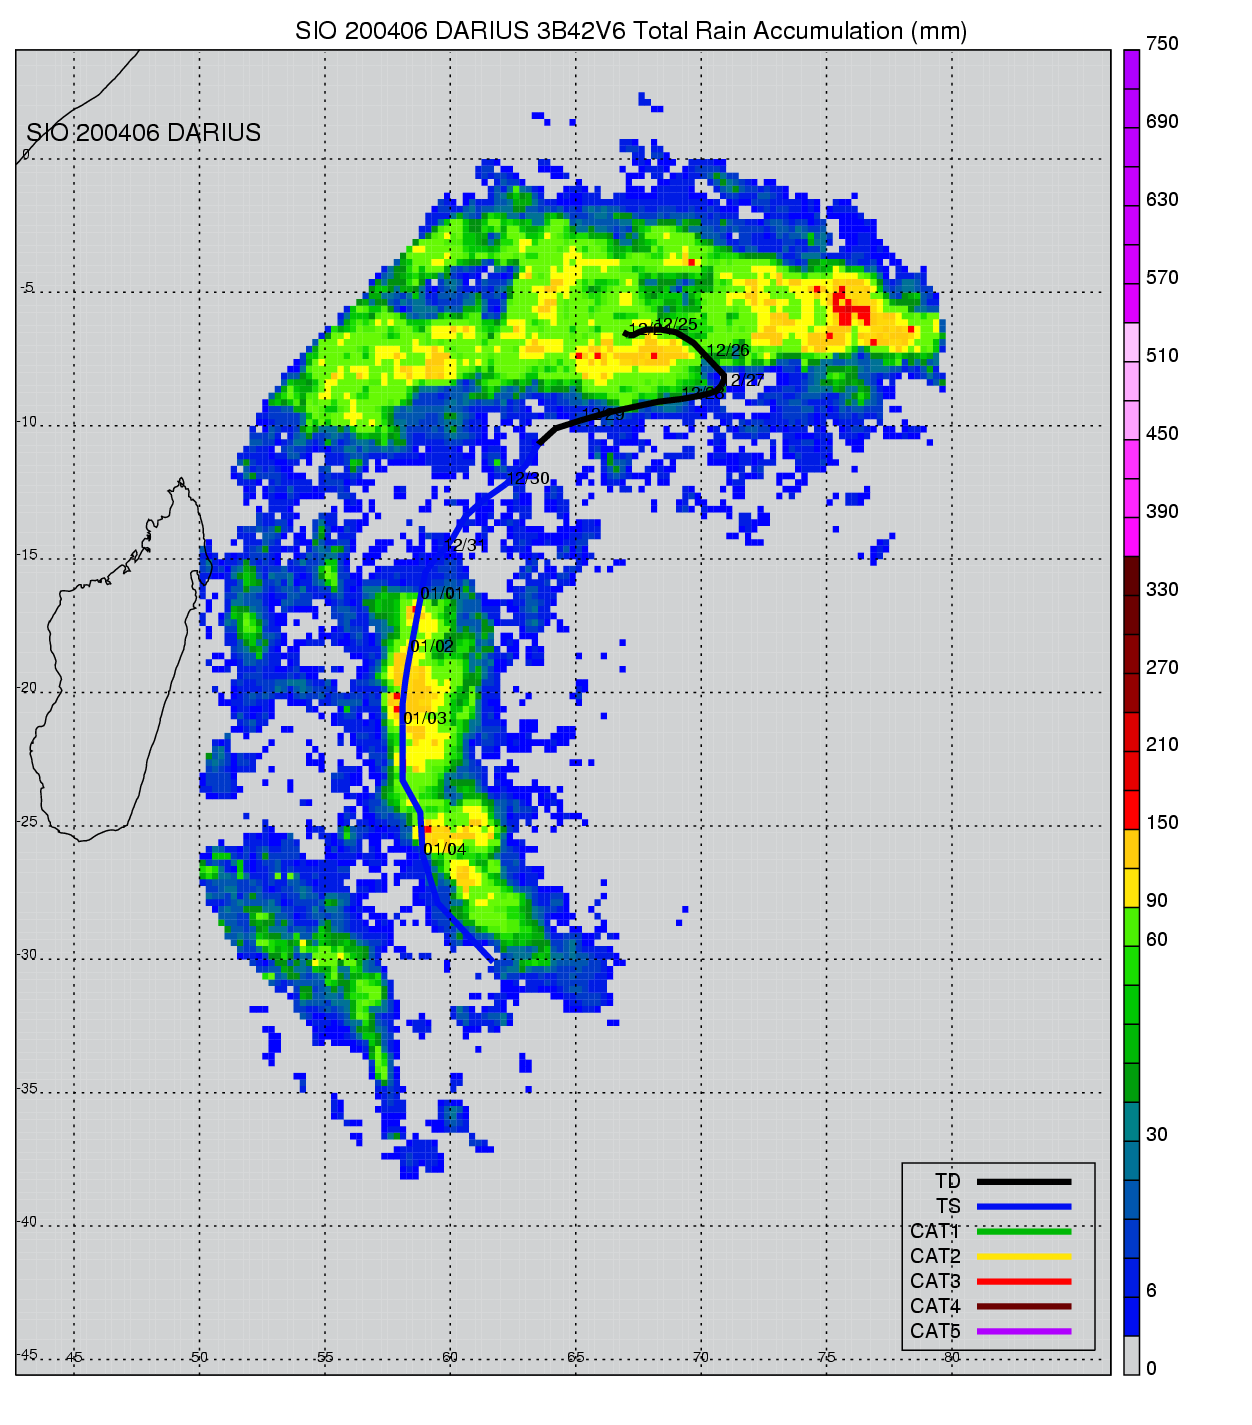1252x1425 pixels.
Task: Click the CAT3 red legend line
Action: [x=1023, y=1281]
